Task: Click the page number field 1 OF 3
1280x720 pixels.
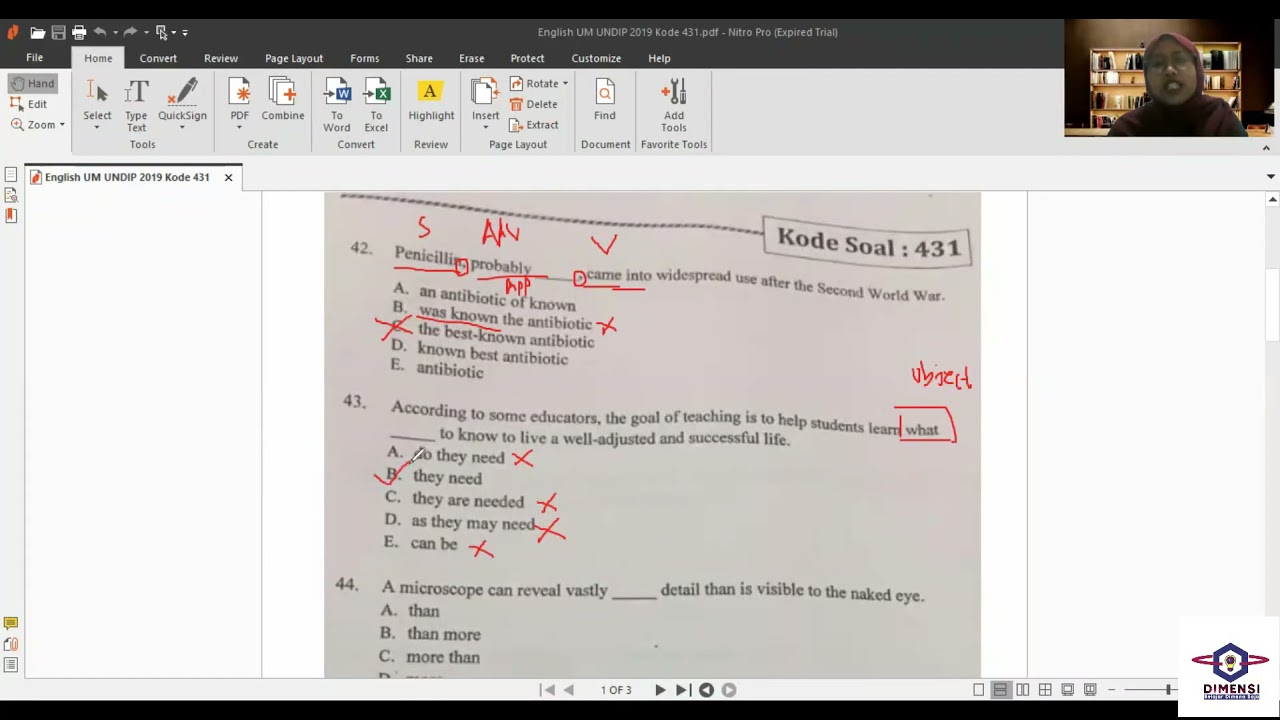Action: 616,690
